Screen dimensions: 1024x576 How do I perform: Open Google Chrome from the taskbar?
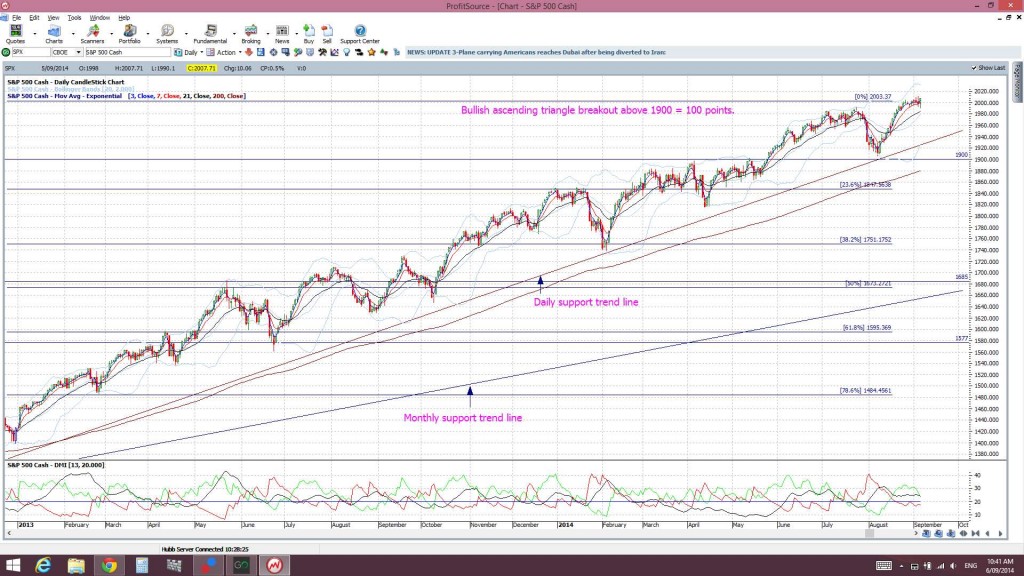click(107, 563)
